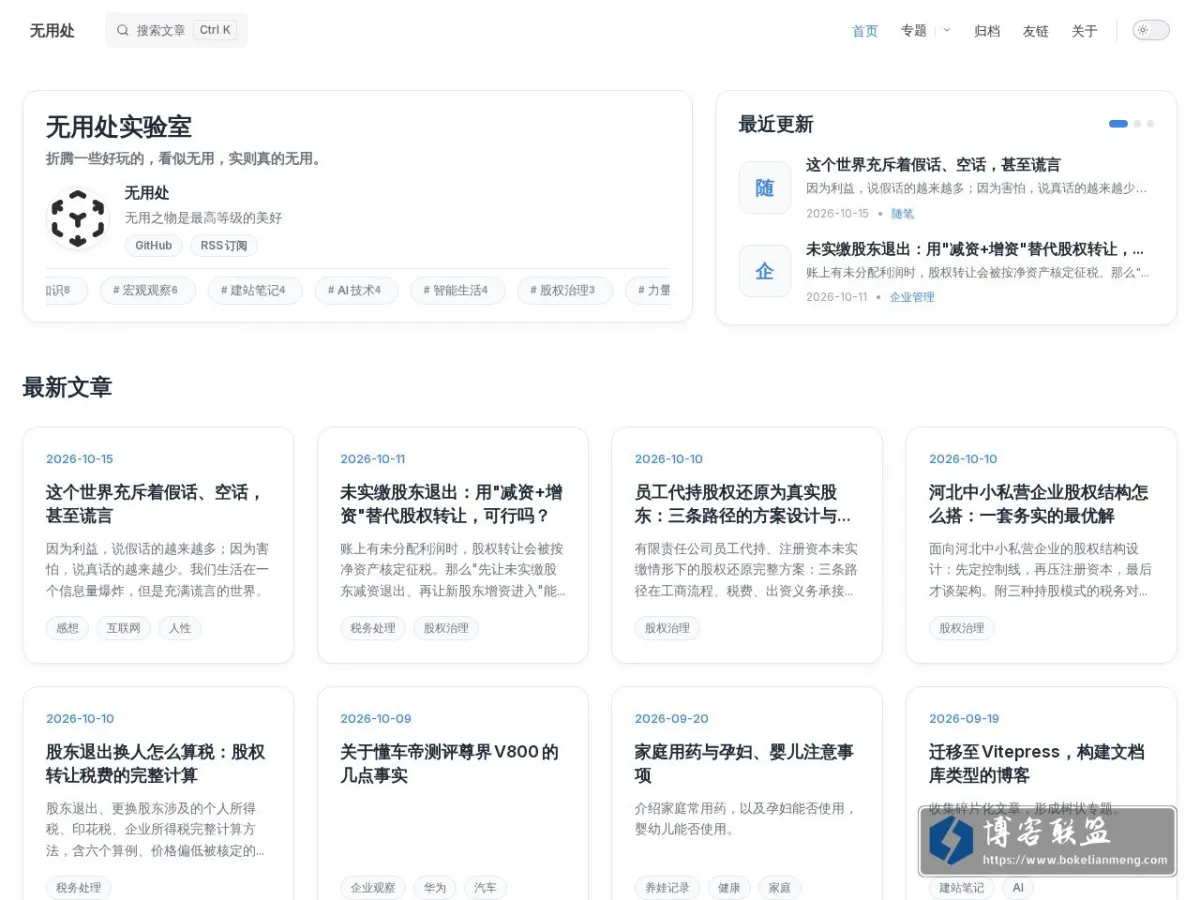The width and height of the screenshot is (1200, 900).
Task: Click the 最近更新 heading
Action: pyautogui.click(x=775, y=124)
